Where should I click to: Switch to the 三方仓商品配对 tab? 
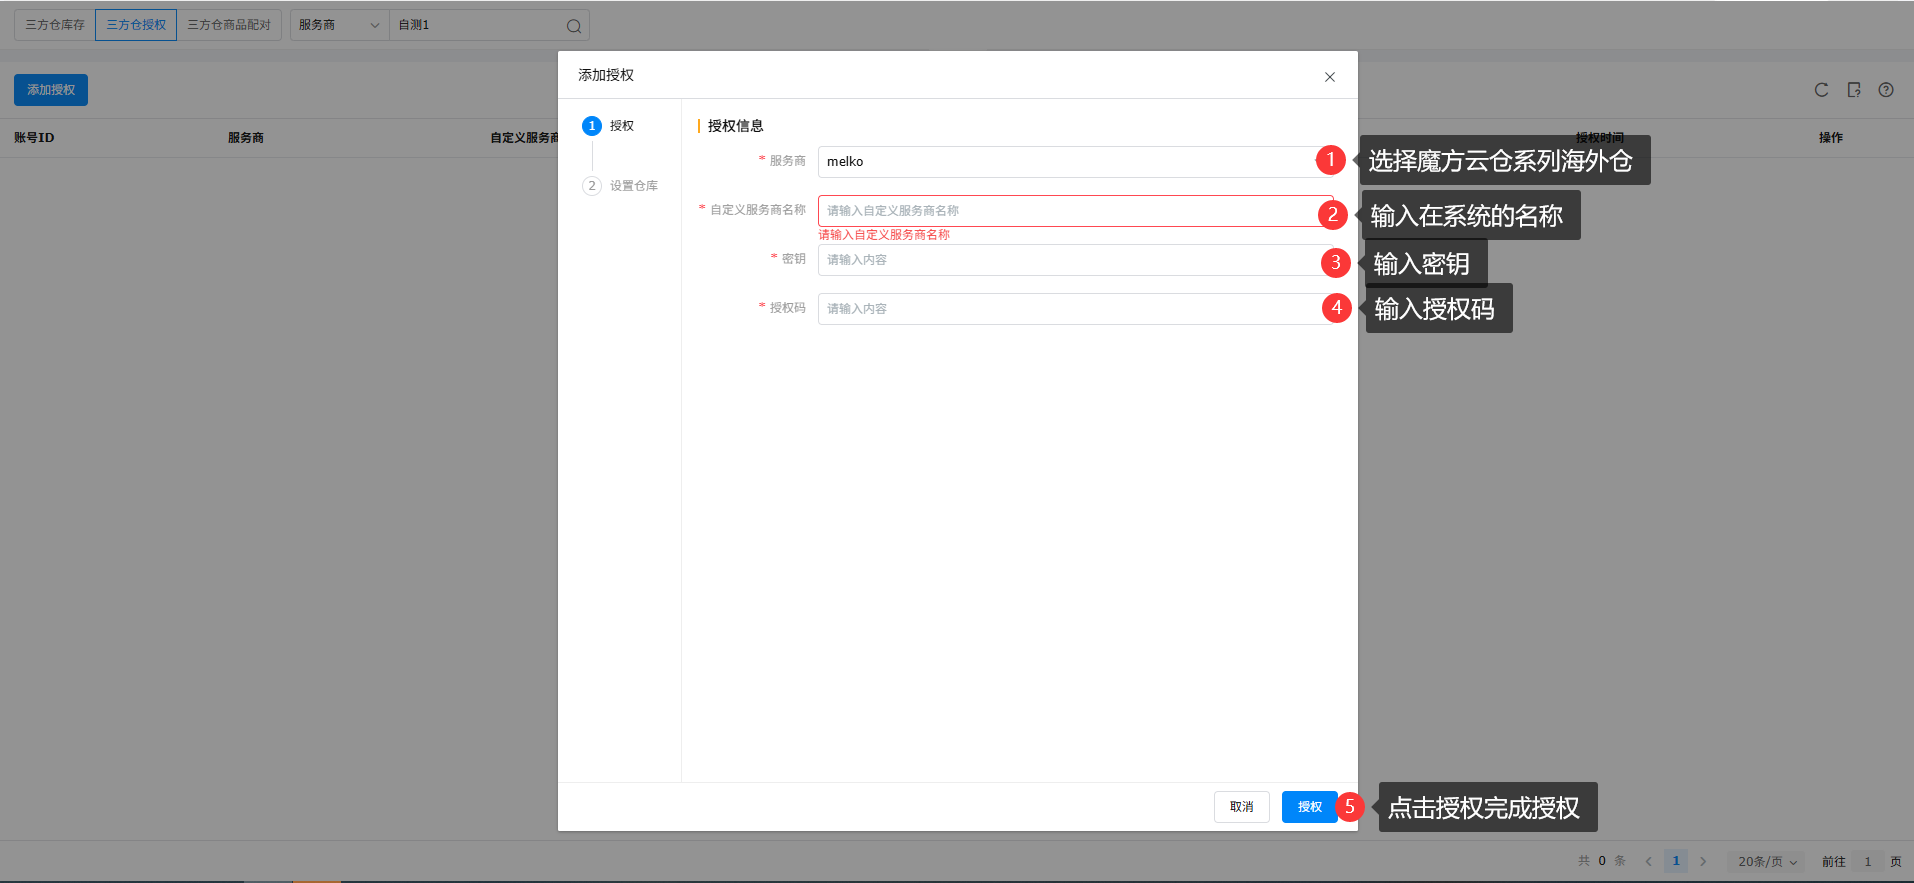(229, 25)
